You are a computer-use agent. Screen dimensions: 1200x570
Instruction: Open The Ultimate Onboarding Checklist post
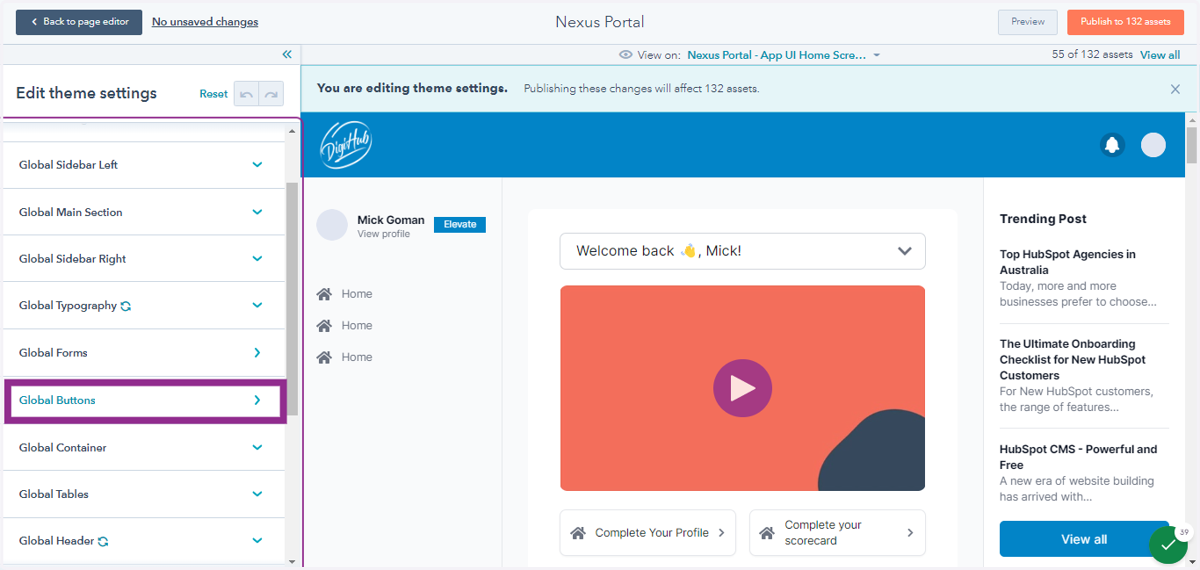(1073, 360)
